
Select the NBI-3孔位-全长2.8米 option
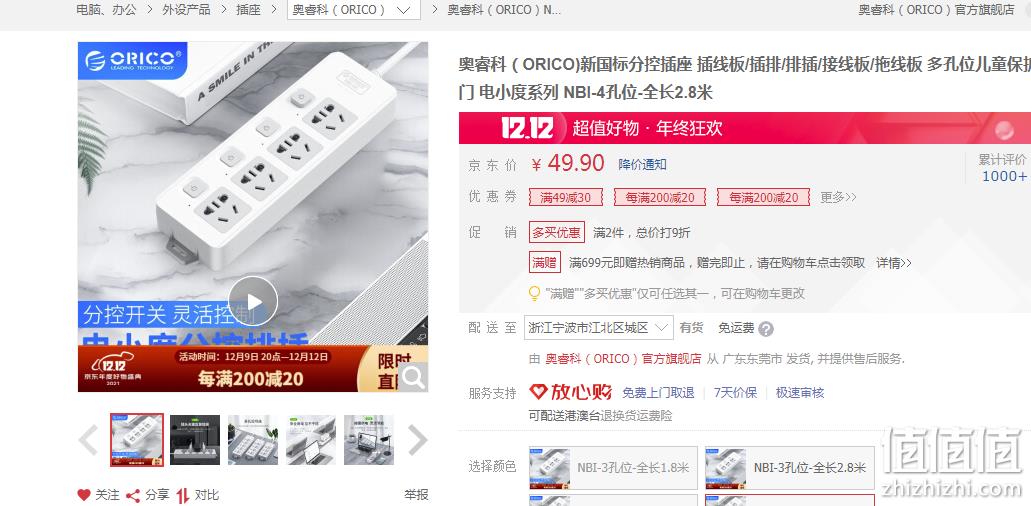[790, 467]
